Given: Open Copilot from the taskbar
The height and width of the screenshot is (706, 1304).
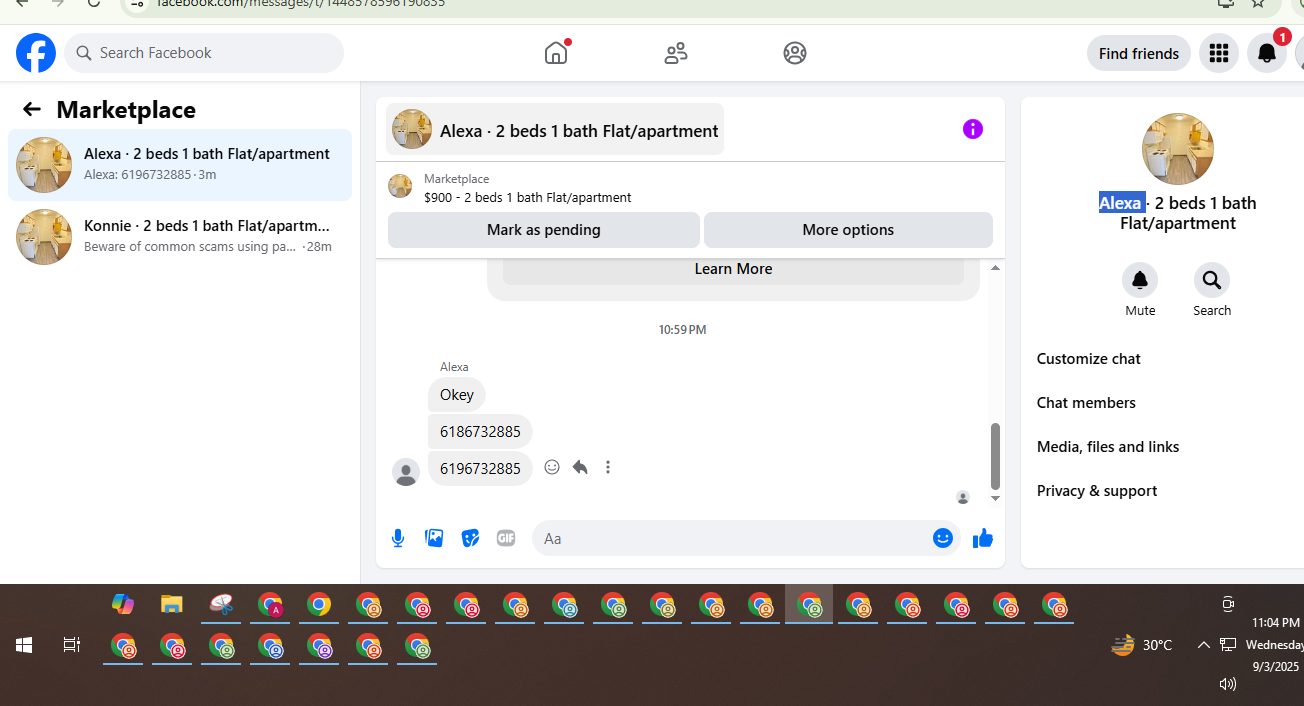Looking at the screenshot, I should [123, 604].
